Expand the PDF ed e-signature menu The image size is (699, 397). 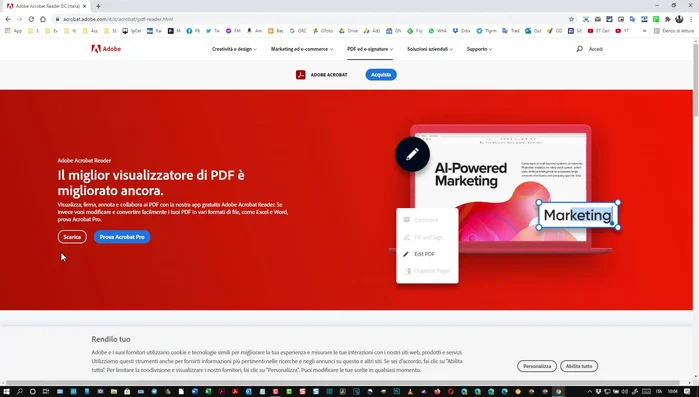click(x=370, y=49)
